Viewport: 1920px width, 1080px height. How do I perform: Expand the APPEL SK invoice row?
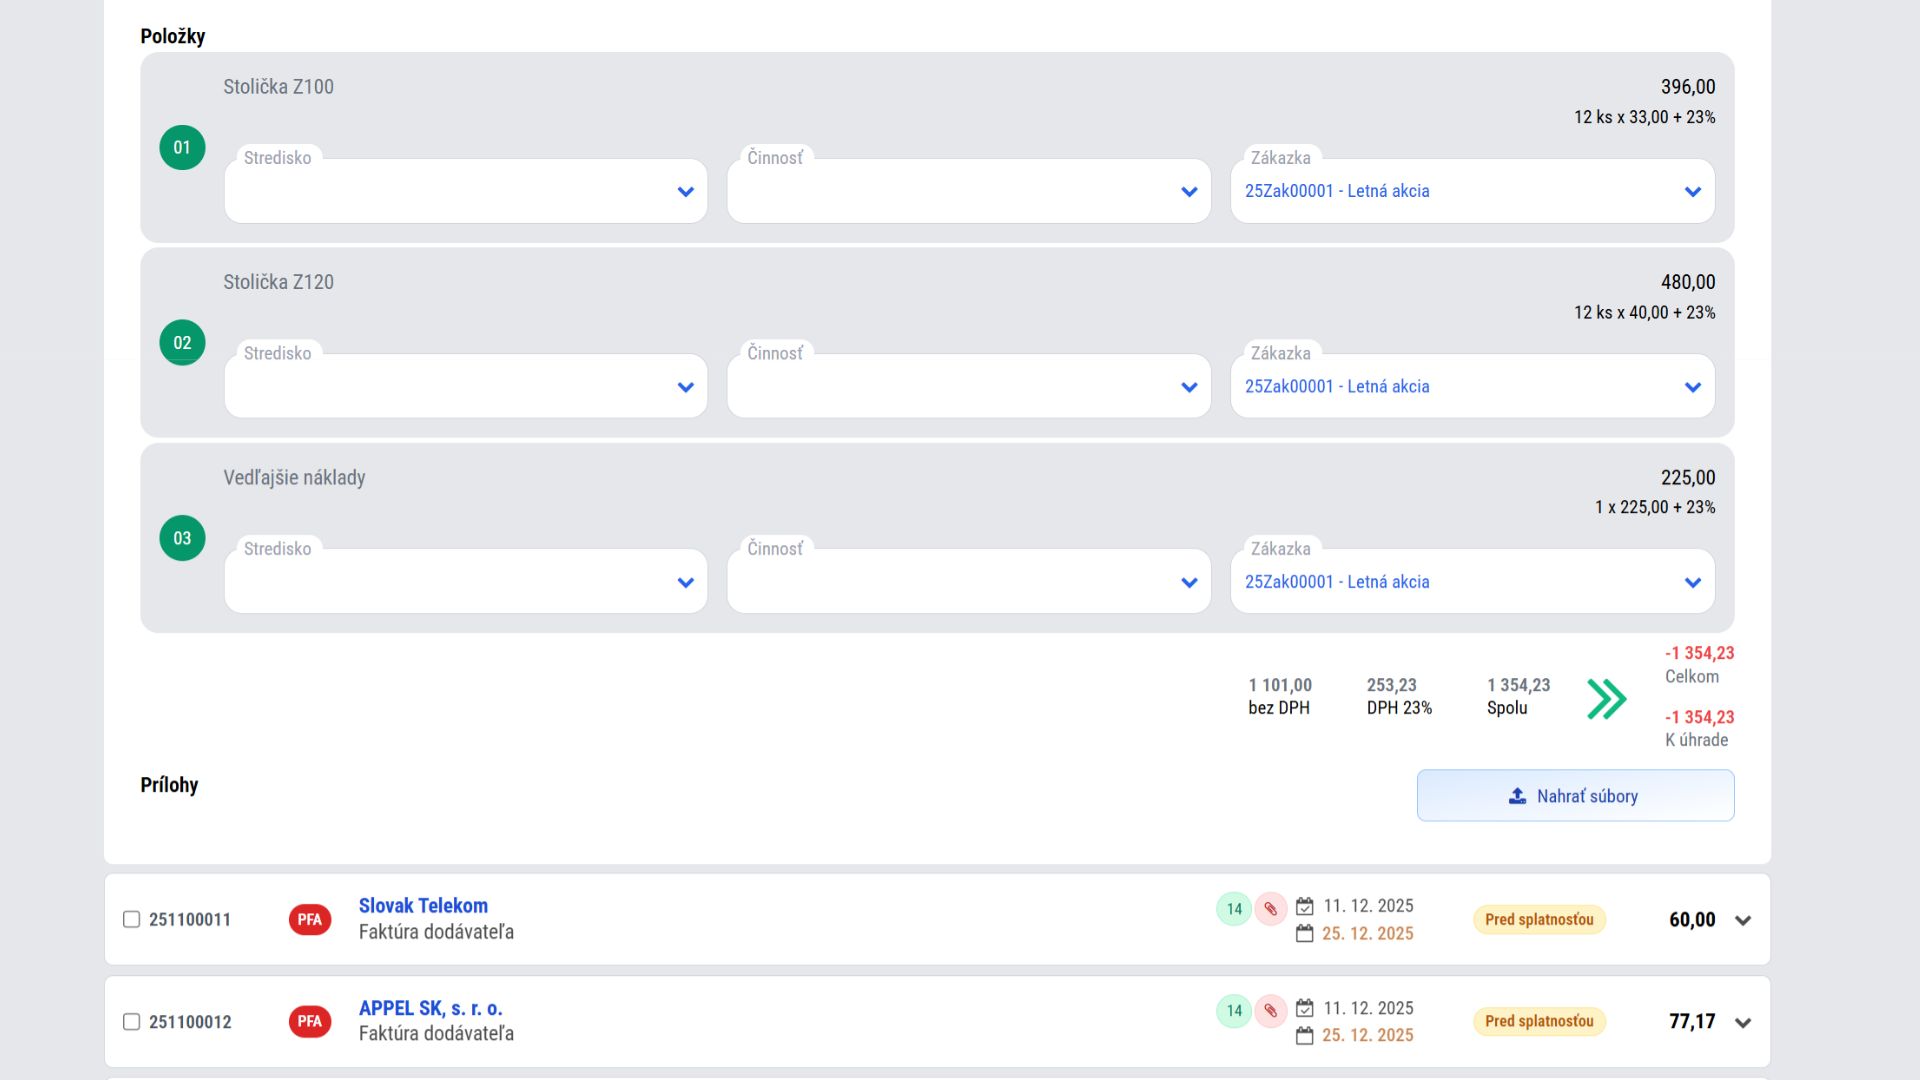1743,1023
